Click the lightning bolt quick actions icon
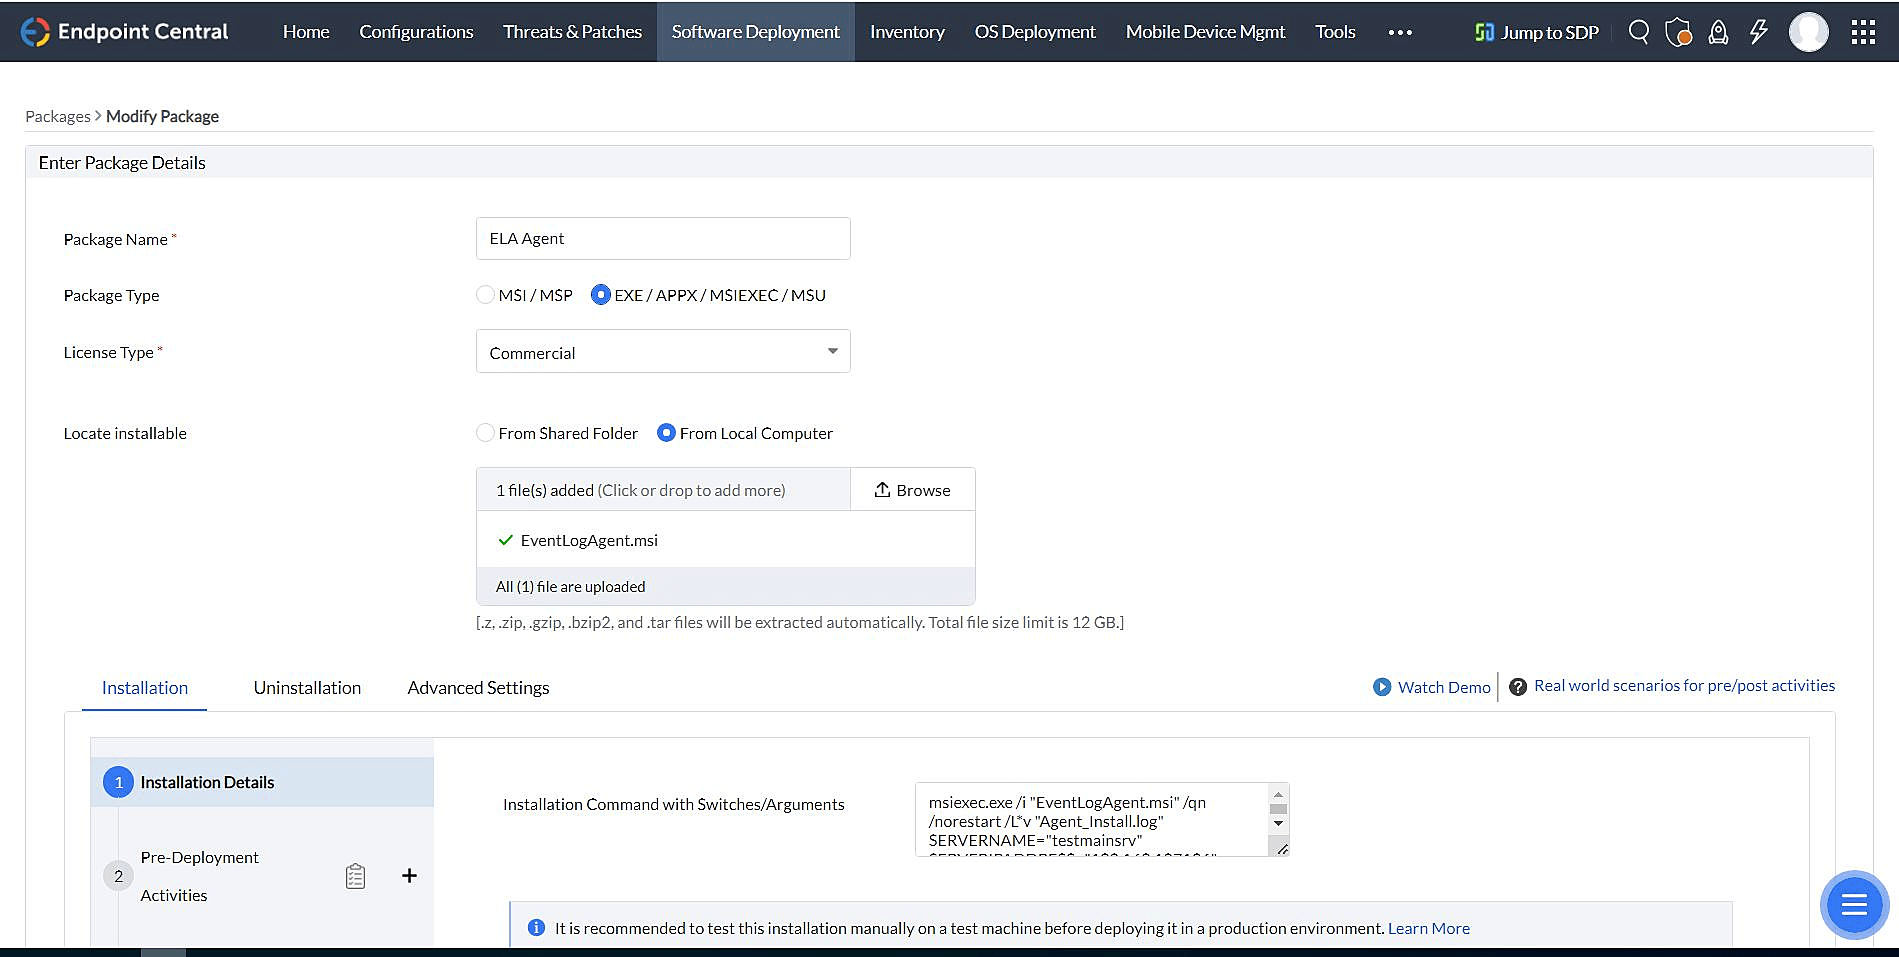 coord(1758,32)
